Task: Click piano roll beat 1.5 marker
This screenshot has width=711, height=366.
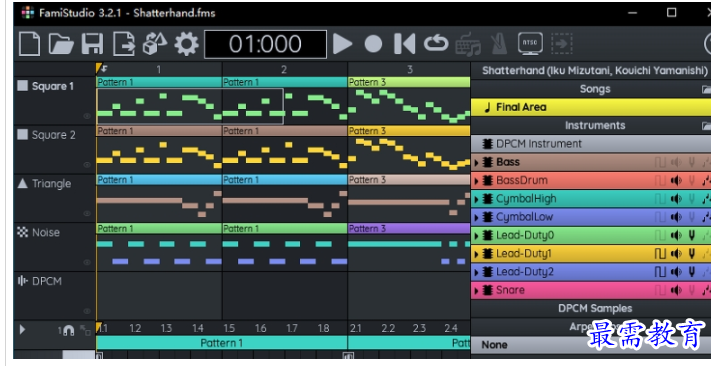Action: click(x=229, y=328)
